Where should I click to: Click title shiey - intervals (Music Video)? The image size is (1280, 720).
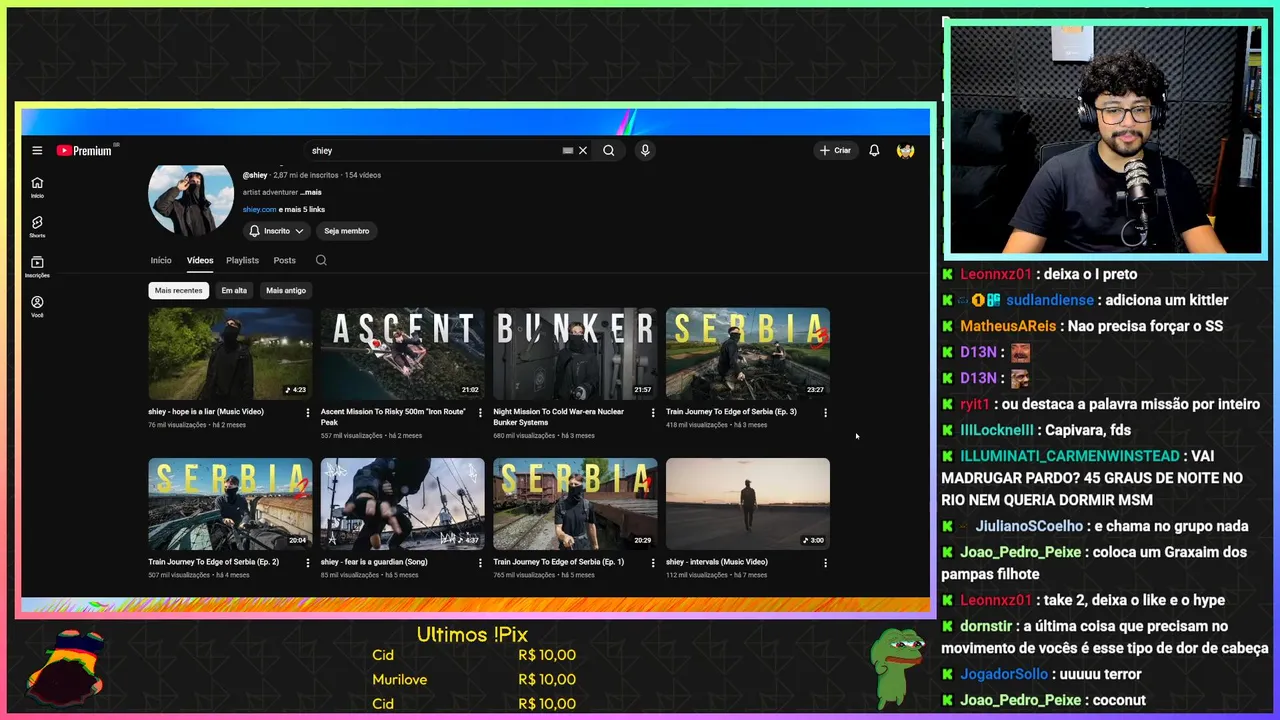[x=717, y=562]
